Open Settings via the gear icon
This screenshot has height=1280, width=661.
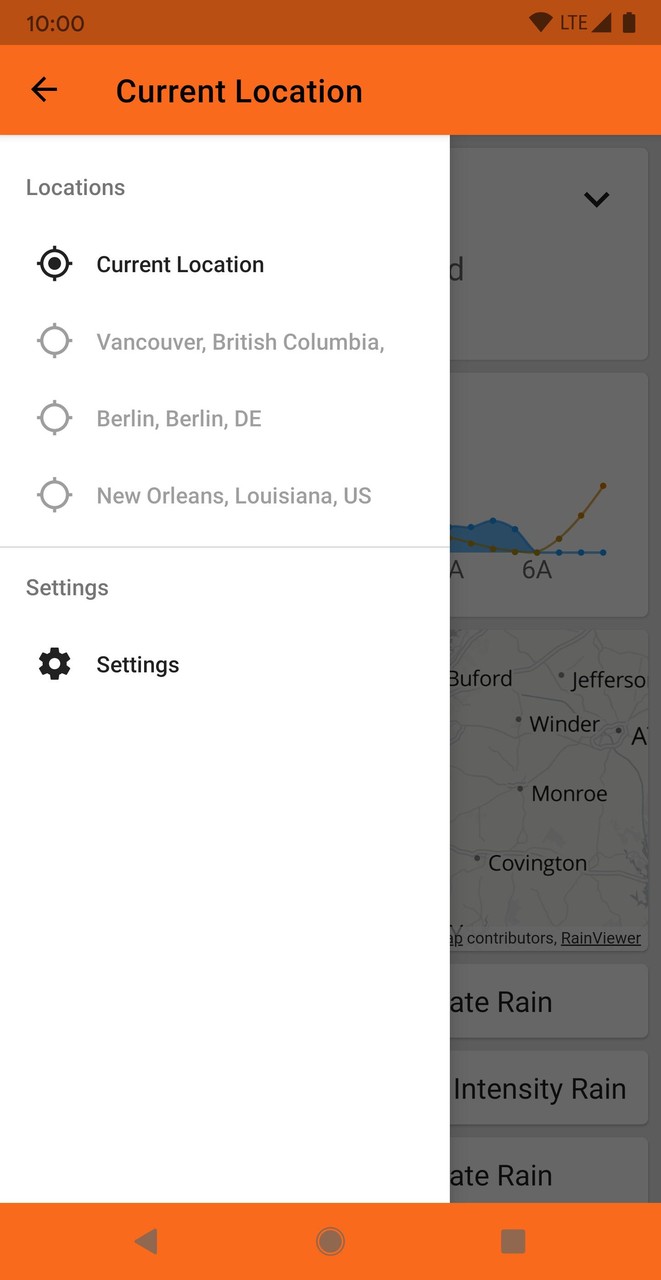click(53, 663)
